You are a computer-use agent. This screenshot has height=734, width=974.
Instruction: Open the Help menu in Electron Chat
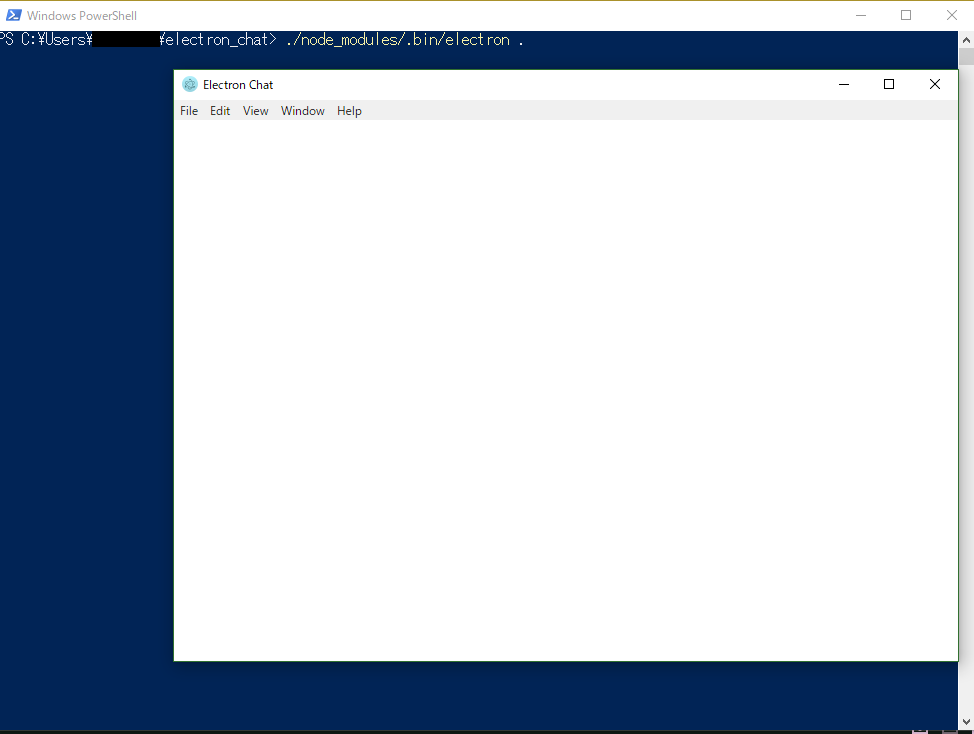click(349, 111)
